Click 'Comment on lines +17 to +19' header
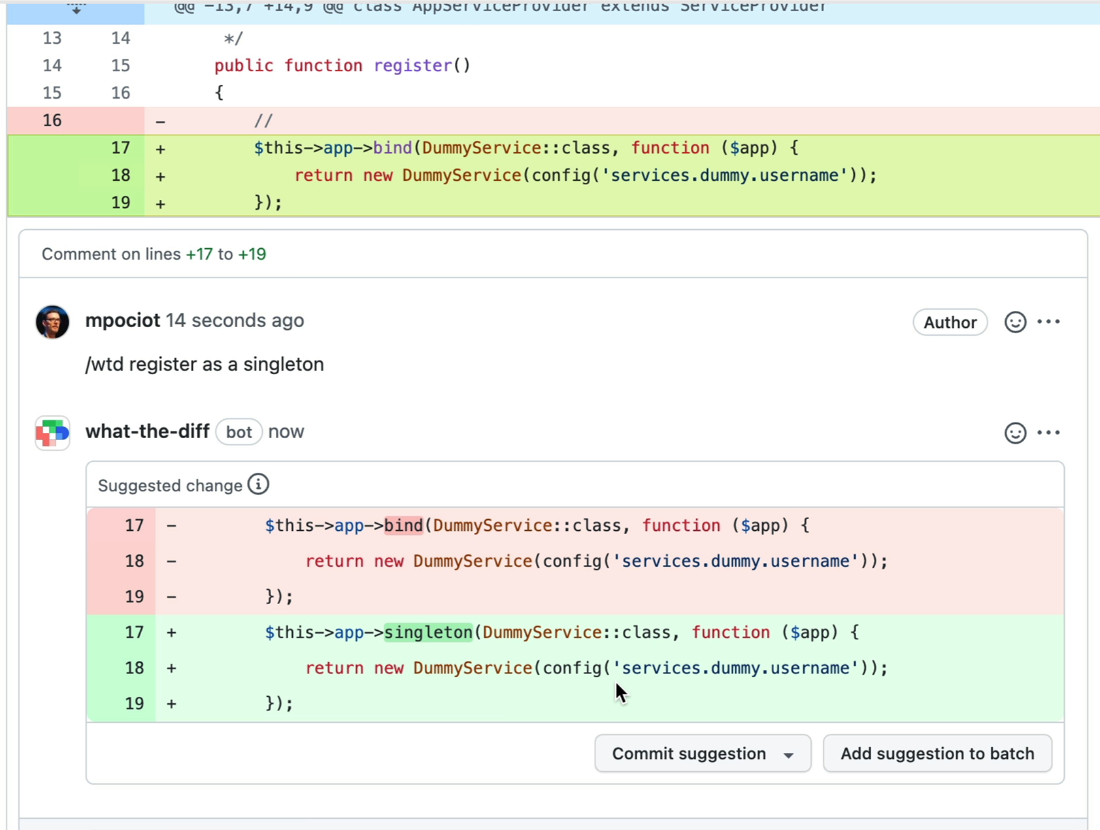This screenshot has width=1100, height=830. click(154, 254)
